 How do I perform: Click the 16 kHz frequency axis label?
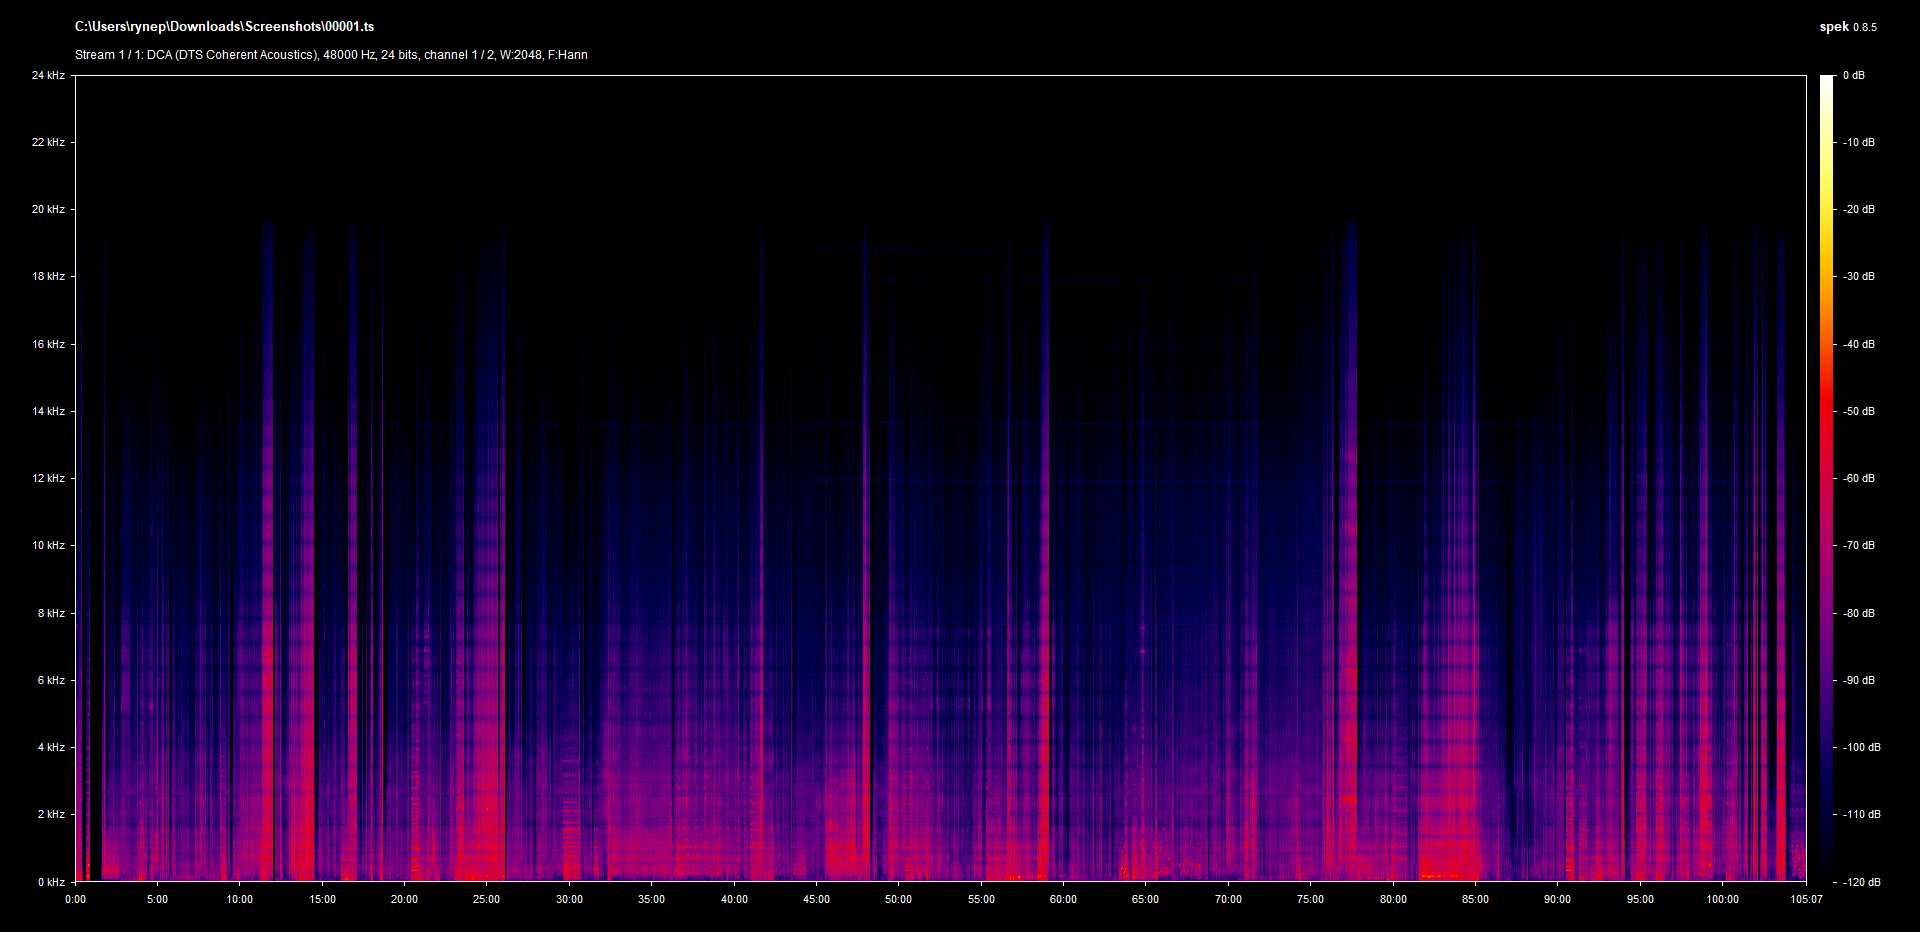click(x=48, y=344)
